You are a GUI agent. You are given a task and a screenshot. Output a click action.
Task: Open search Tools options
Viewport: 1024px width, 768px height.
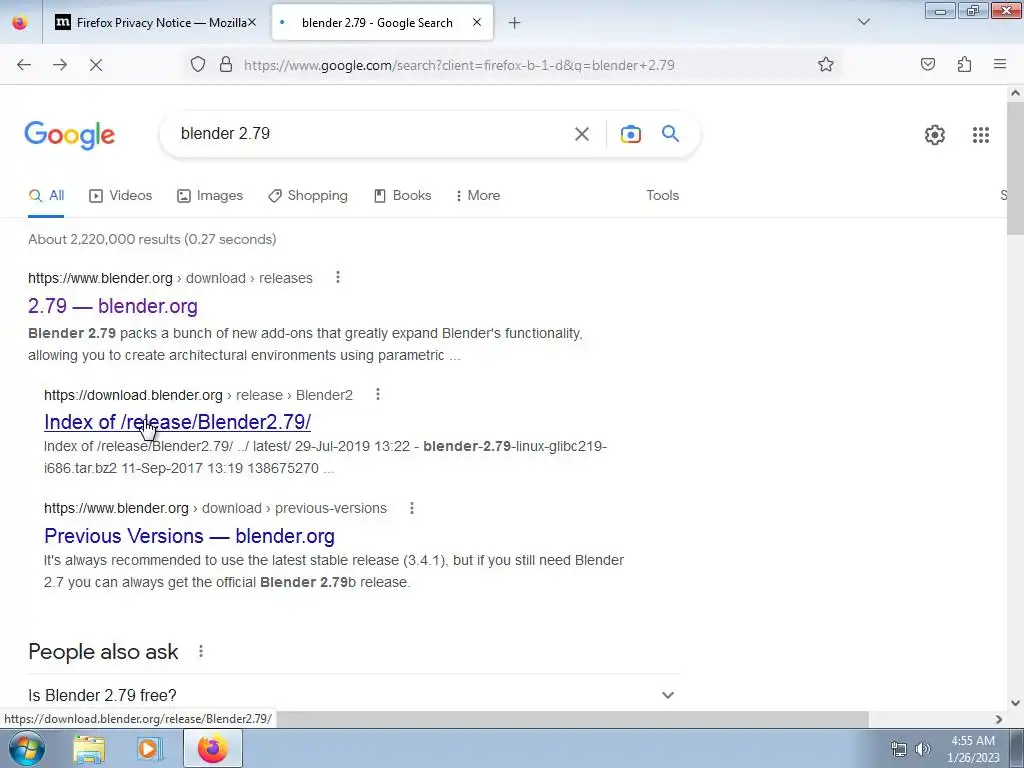click(x=662, y=195)
